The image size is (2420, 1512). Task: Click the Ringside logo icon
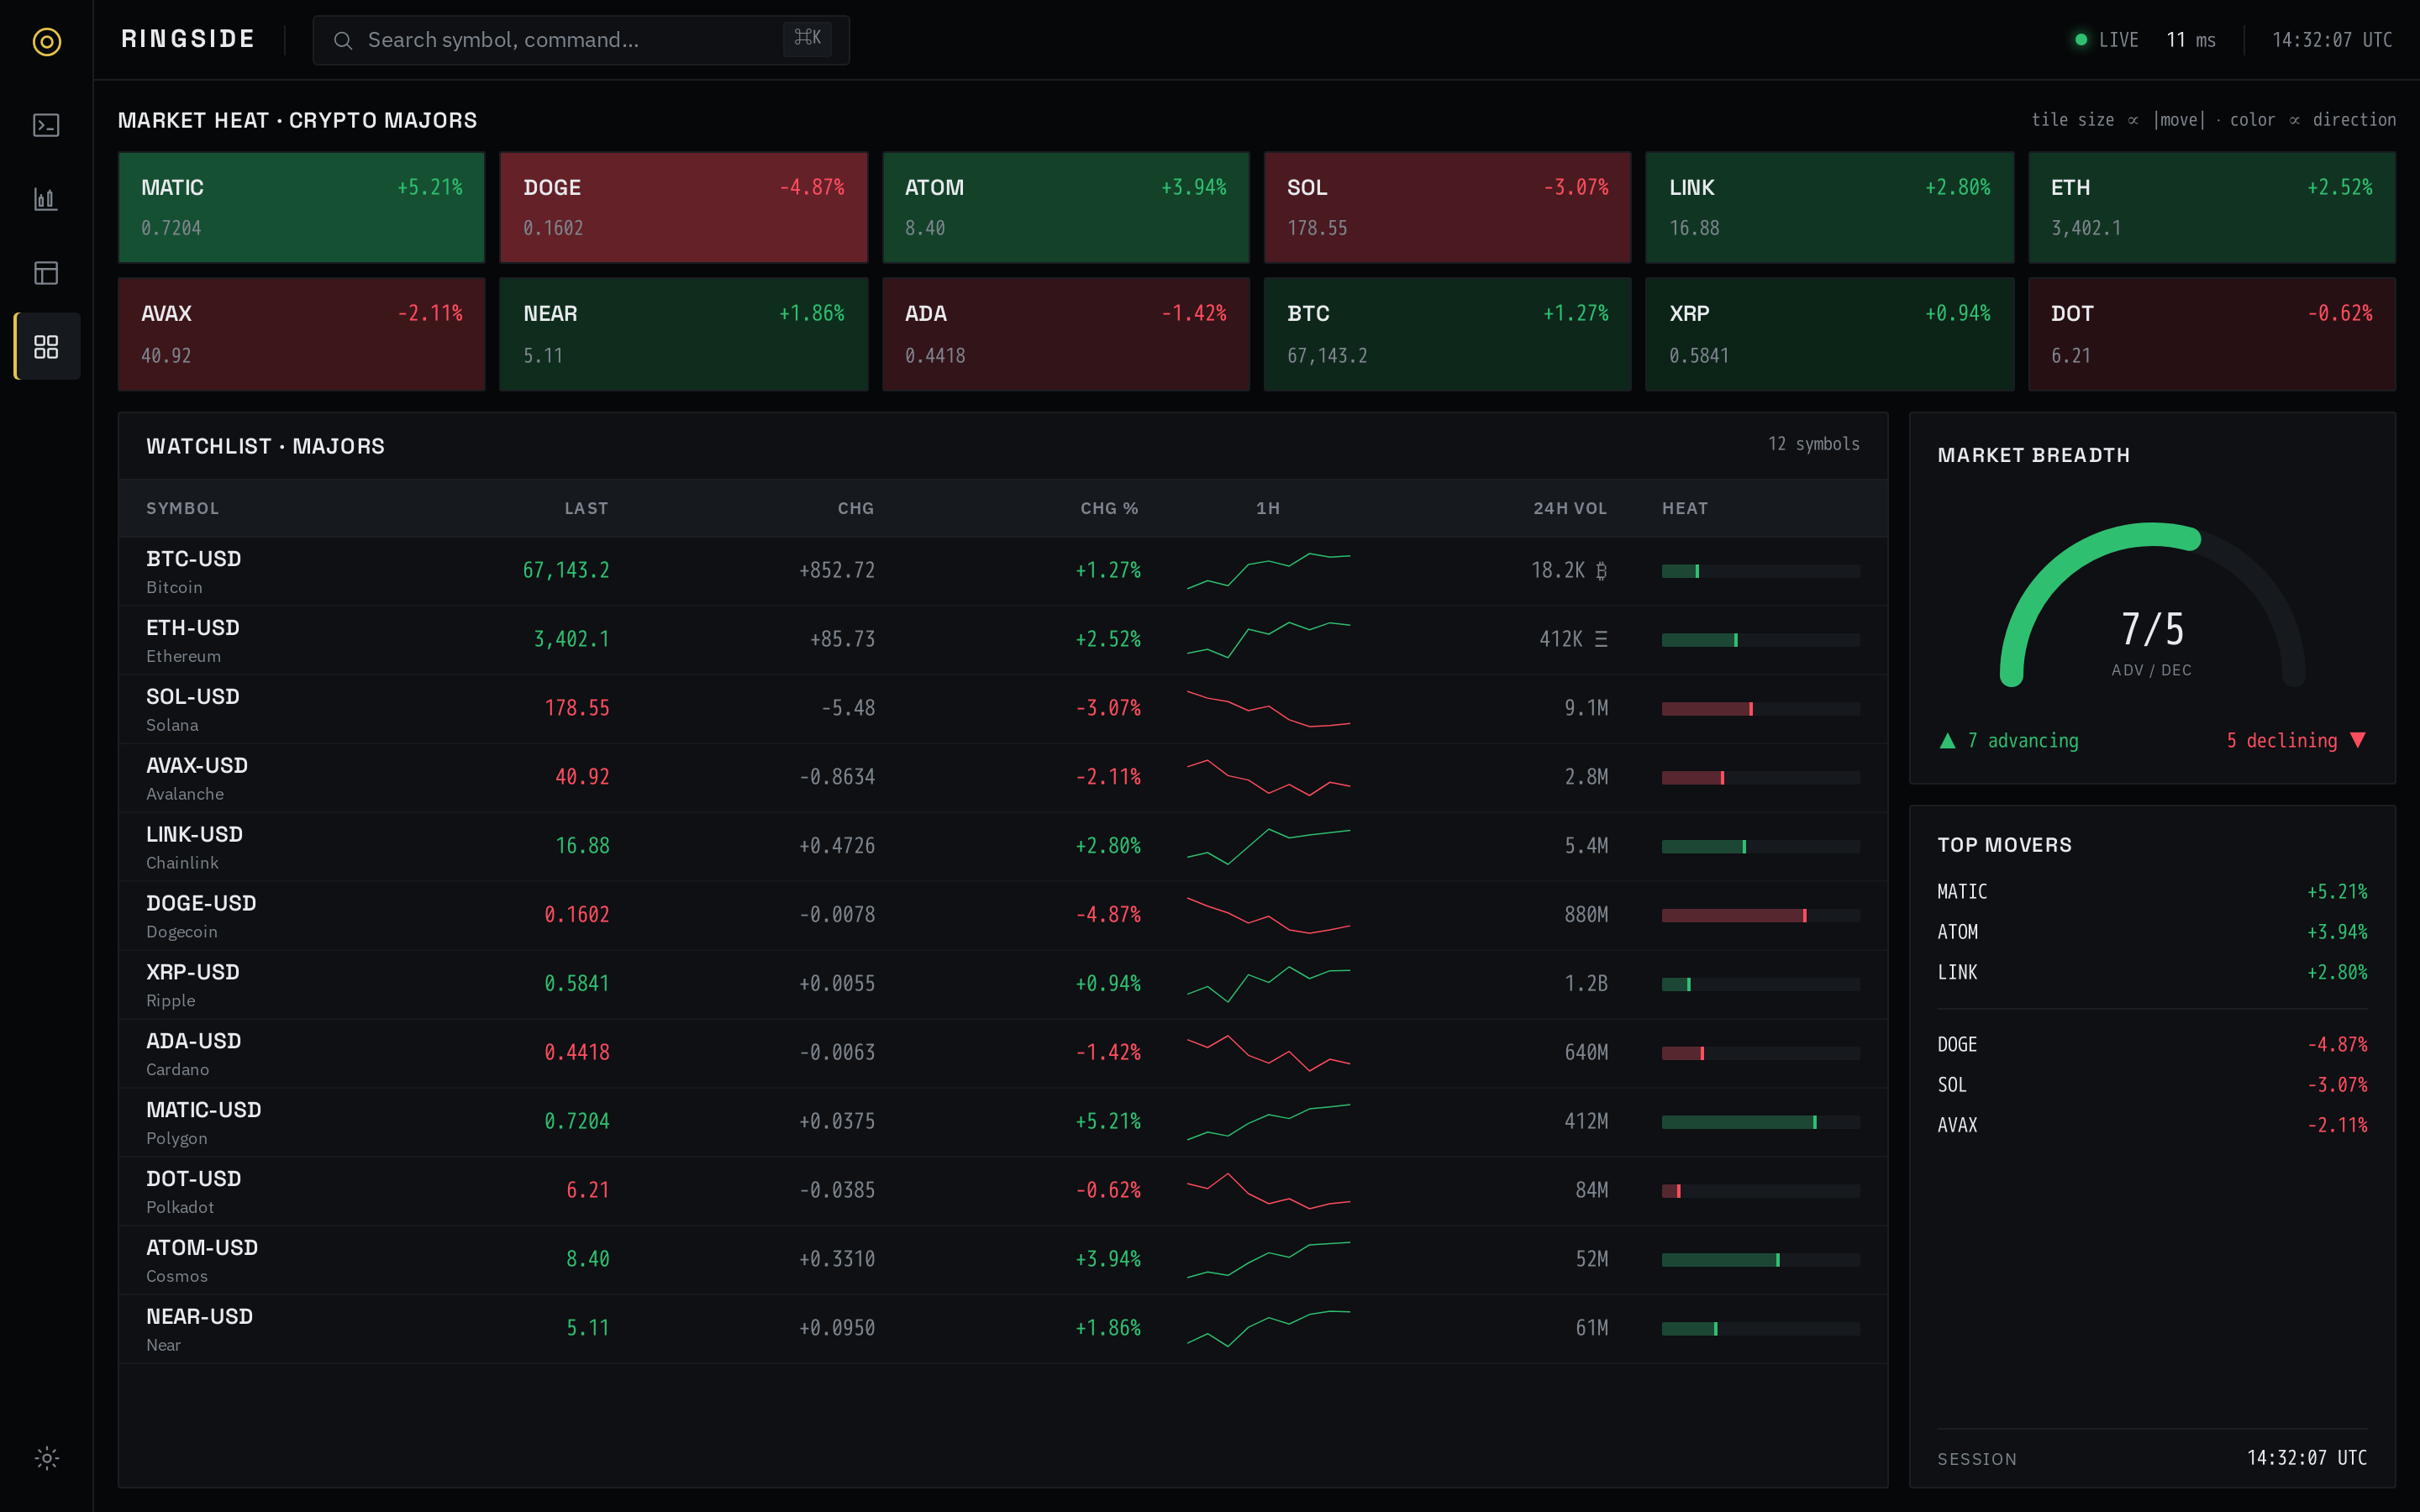coord(47,41)
